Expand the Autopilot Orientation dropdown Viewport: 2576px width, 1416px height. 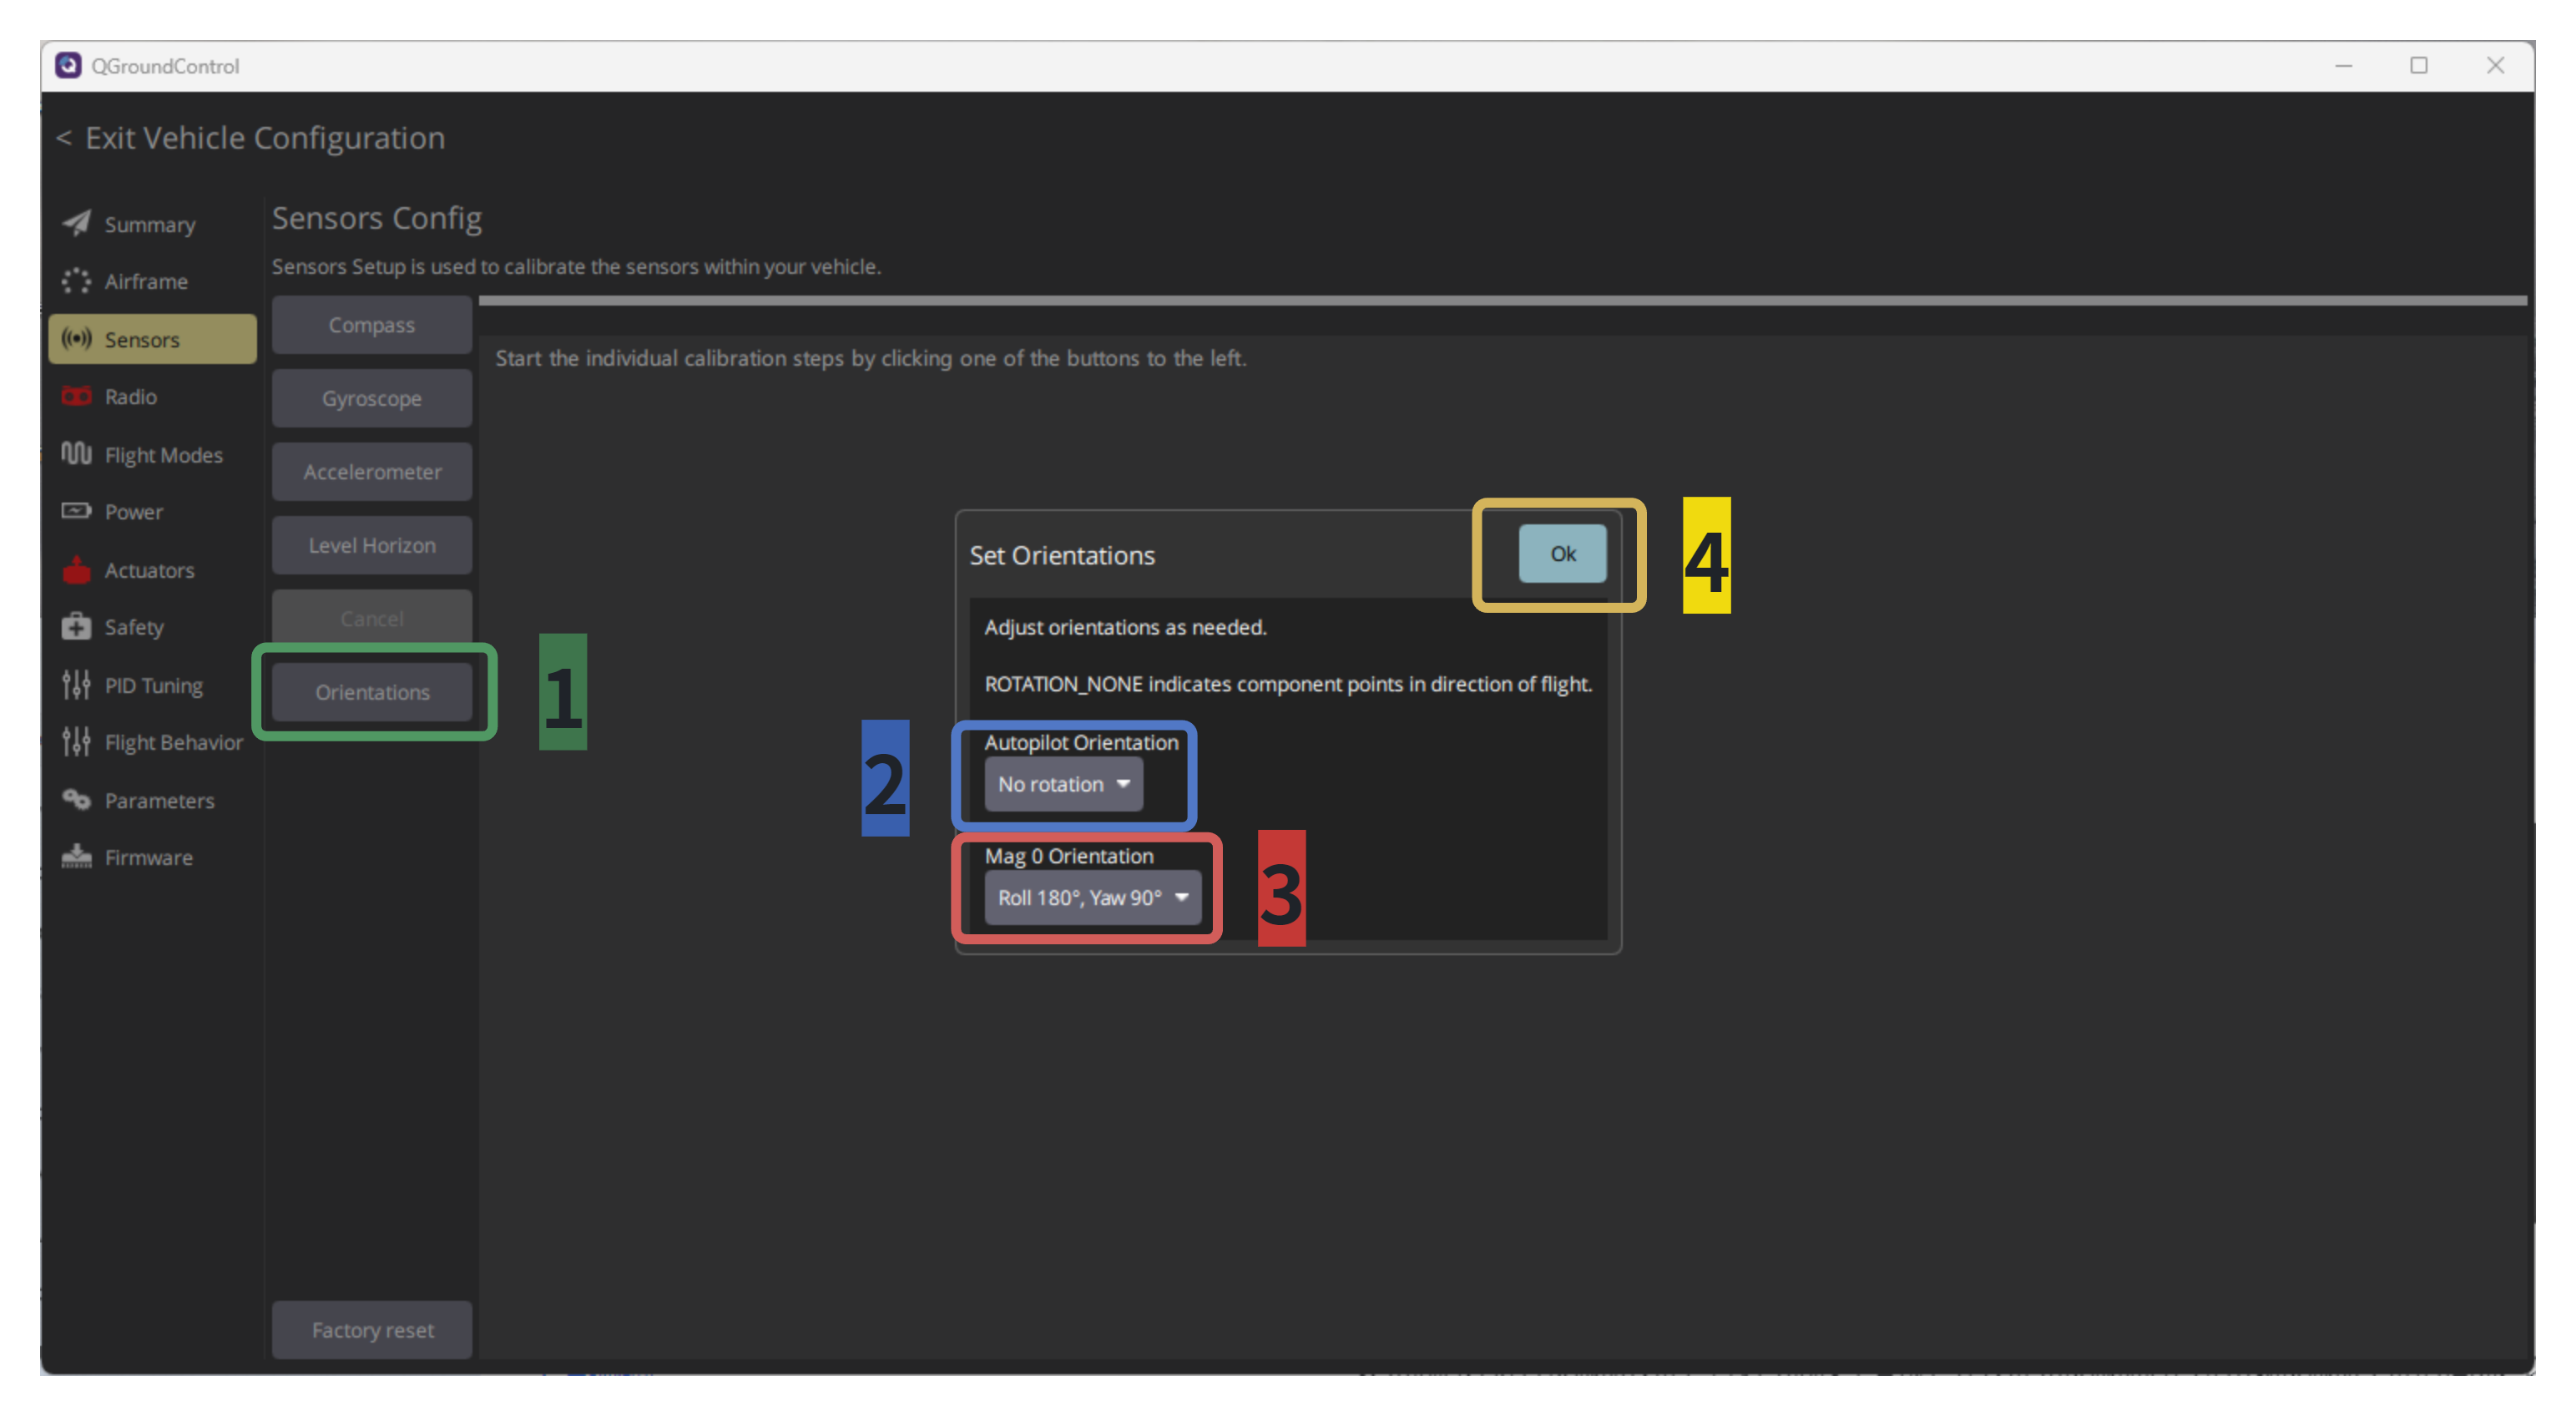1063,784
